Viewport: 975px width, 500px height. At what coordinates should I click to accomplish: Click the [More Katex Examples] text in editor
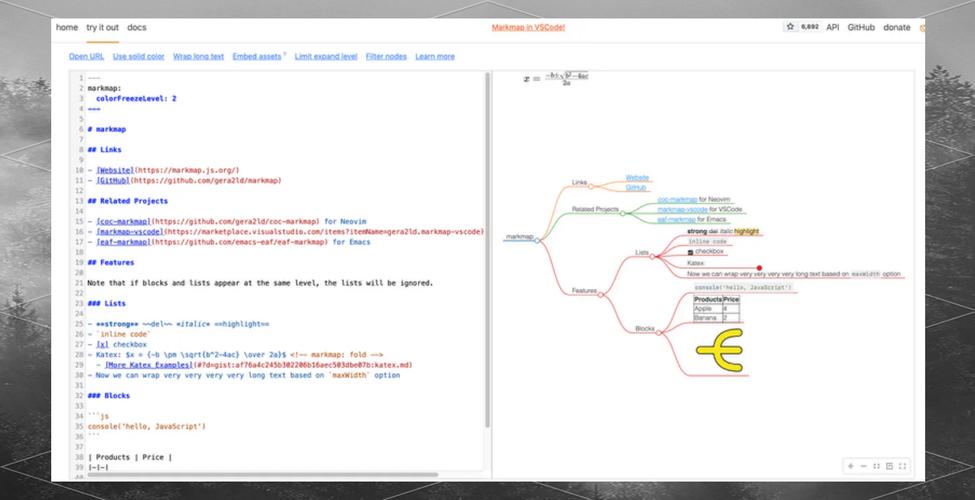[x=148, y=365]
